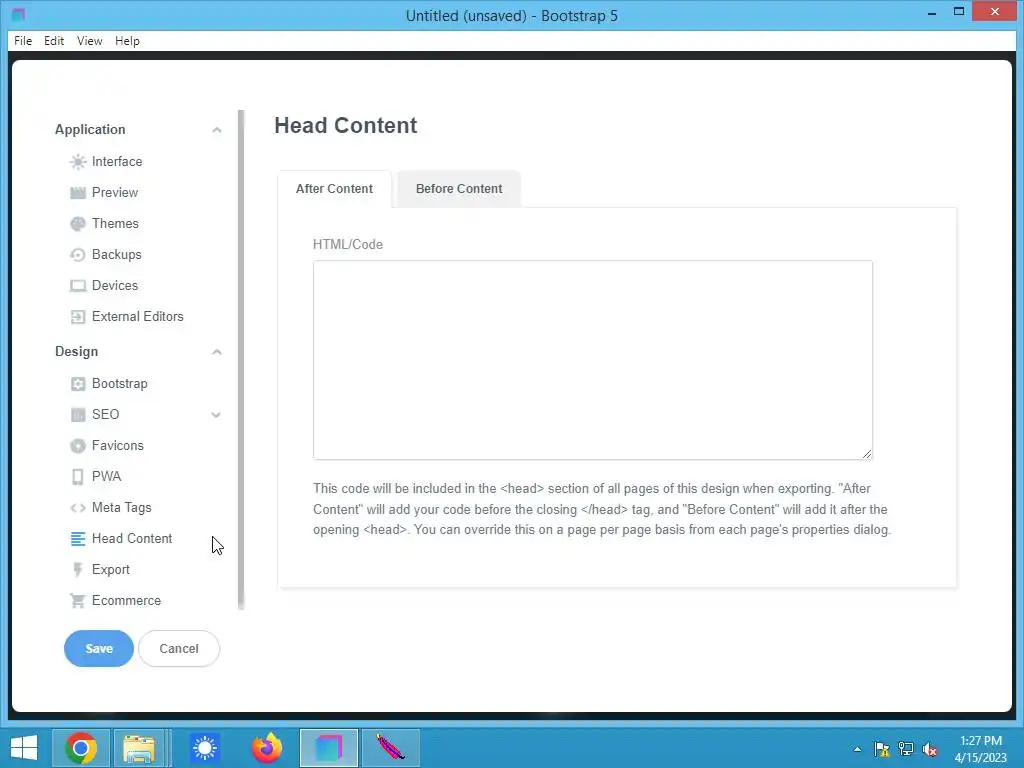Click the Cancel button
The image size is (1024, 768).
[179, 648]
